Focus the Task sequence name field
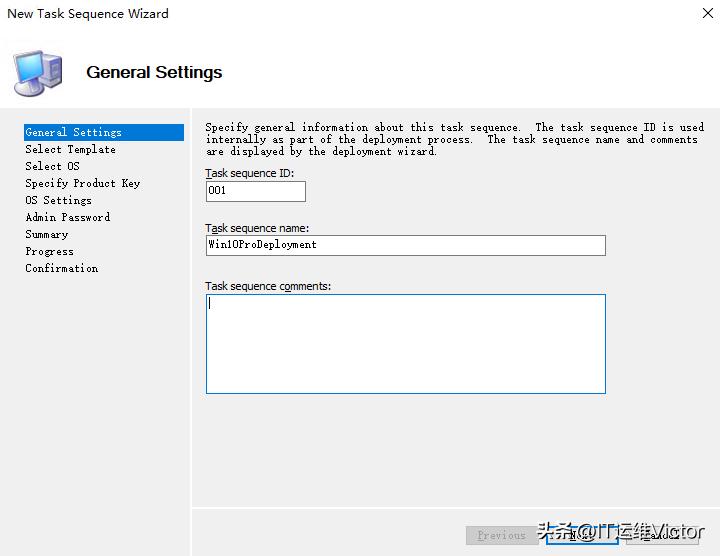The width and height of the screenshot is (720, 556). pos(405,245)
